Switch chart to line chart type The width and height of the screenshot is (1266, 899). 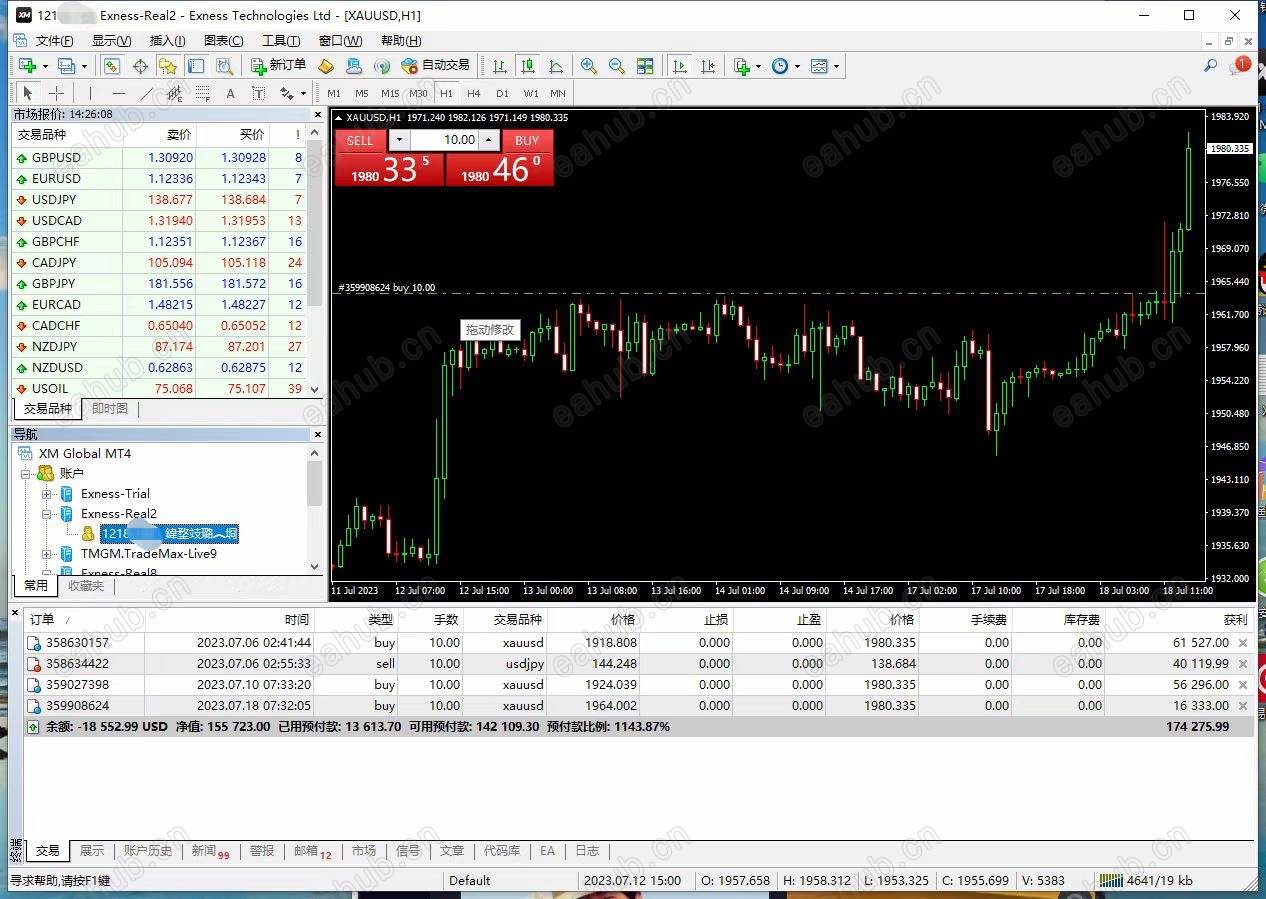click(556, 66)
